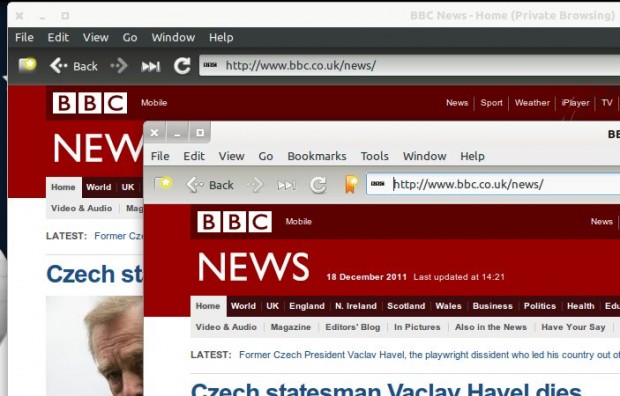Viewport: 620px width, 396px height.
Task: Click News link in private window BBC header
Action: 457,103
